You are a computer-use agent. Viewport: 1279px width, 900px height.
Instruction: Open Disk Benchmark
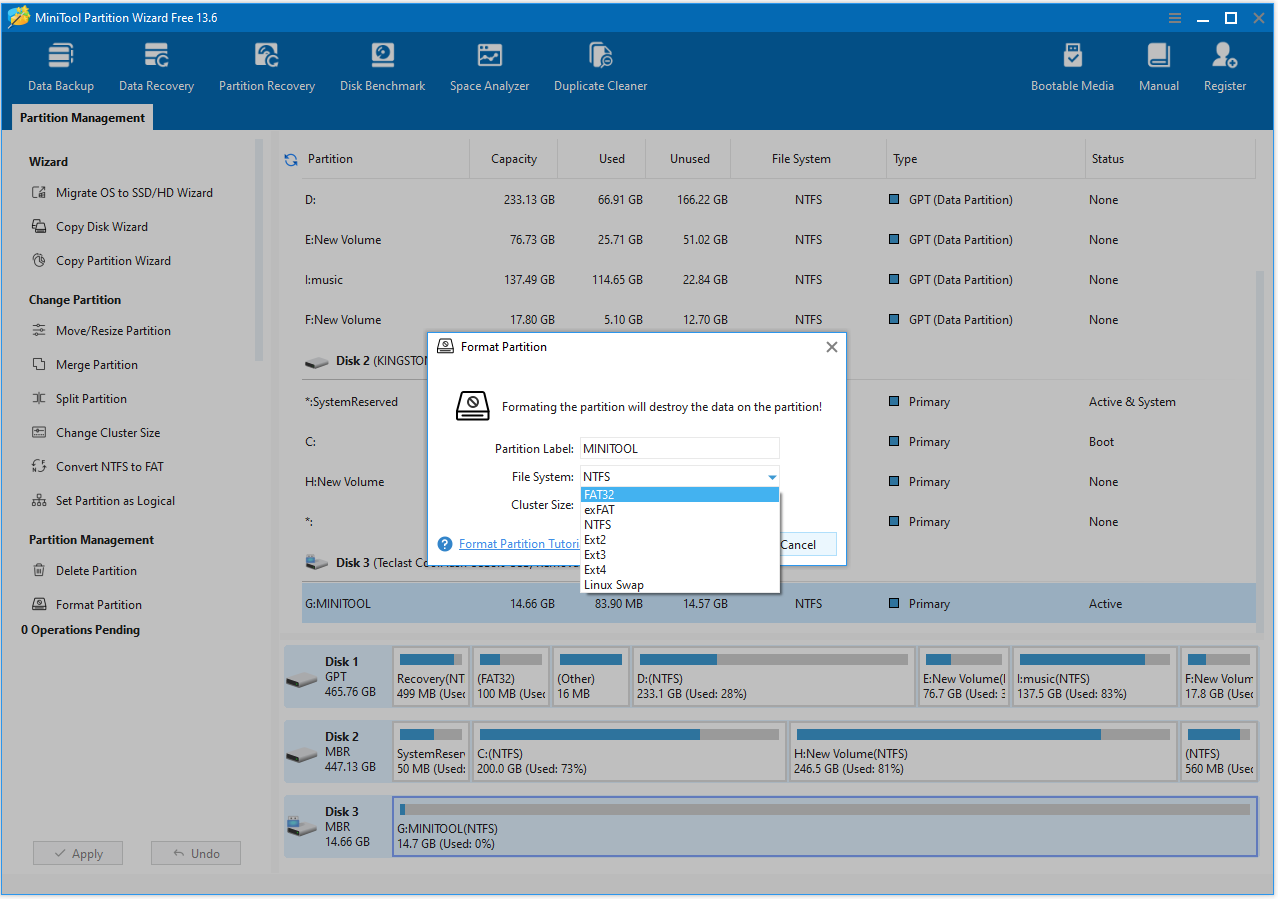click(x=382, y=65)
